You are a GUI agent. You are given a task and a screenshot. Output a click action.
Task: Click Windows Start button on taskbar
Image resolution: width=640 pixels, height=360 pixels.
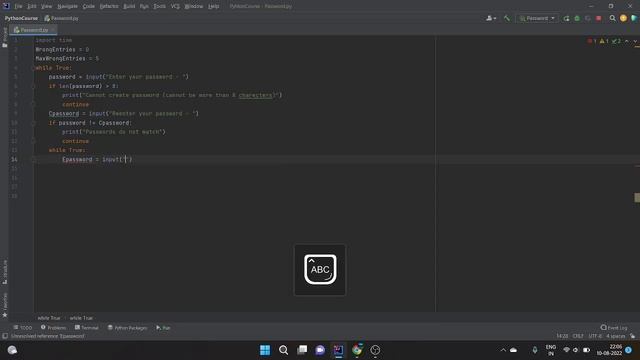[x=265, y=350]
